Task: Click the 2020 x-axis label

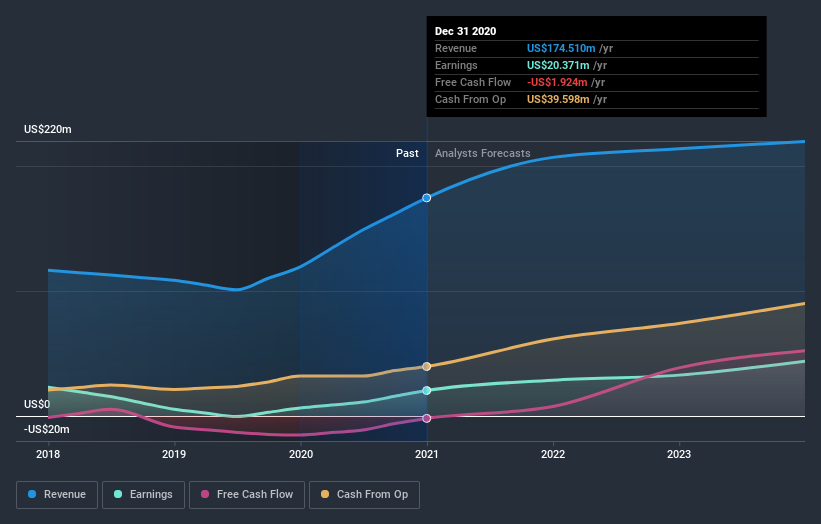Action: [x=301, y=454]
